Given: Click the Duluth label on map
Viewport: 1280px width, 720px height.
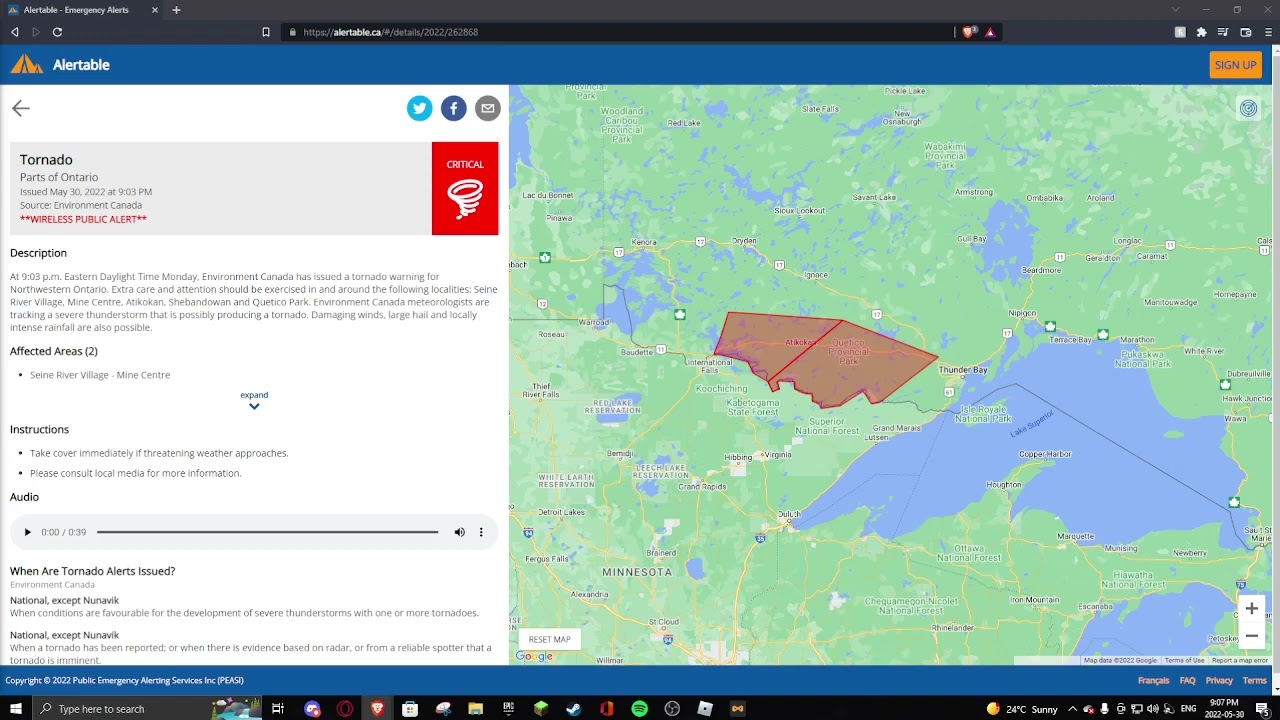Looking at the screenshot, I should pos(790,514).
